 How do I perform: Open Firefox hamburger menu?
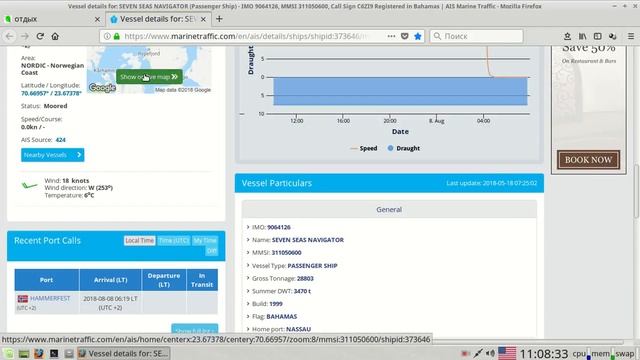tap(631, 36)
